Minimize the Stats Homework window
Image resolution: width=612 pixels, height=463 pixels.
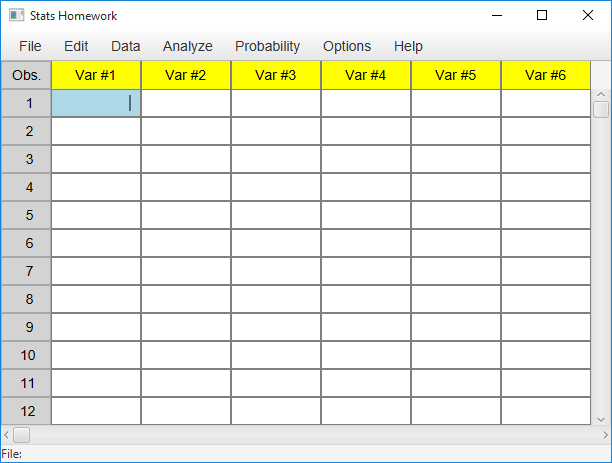pos(497,16)
